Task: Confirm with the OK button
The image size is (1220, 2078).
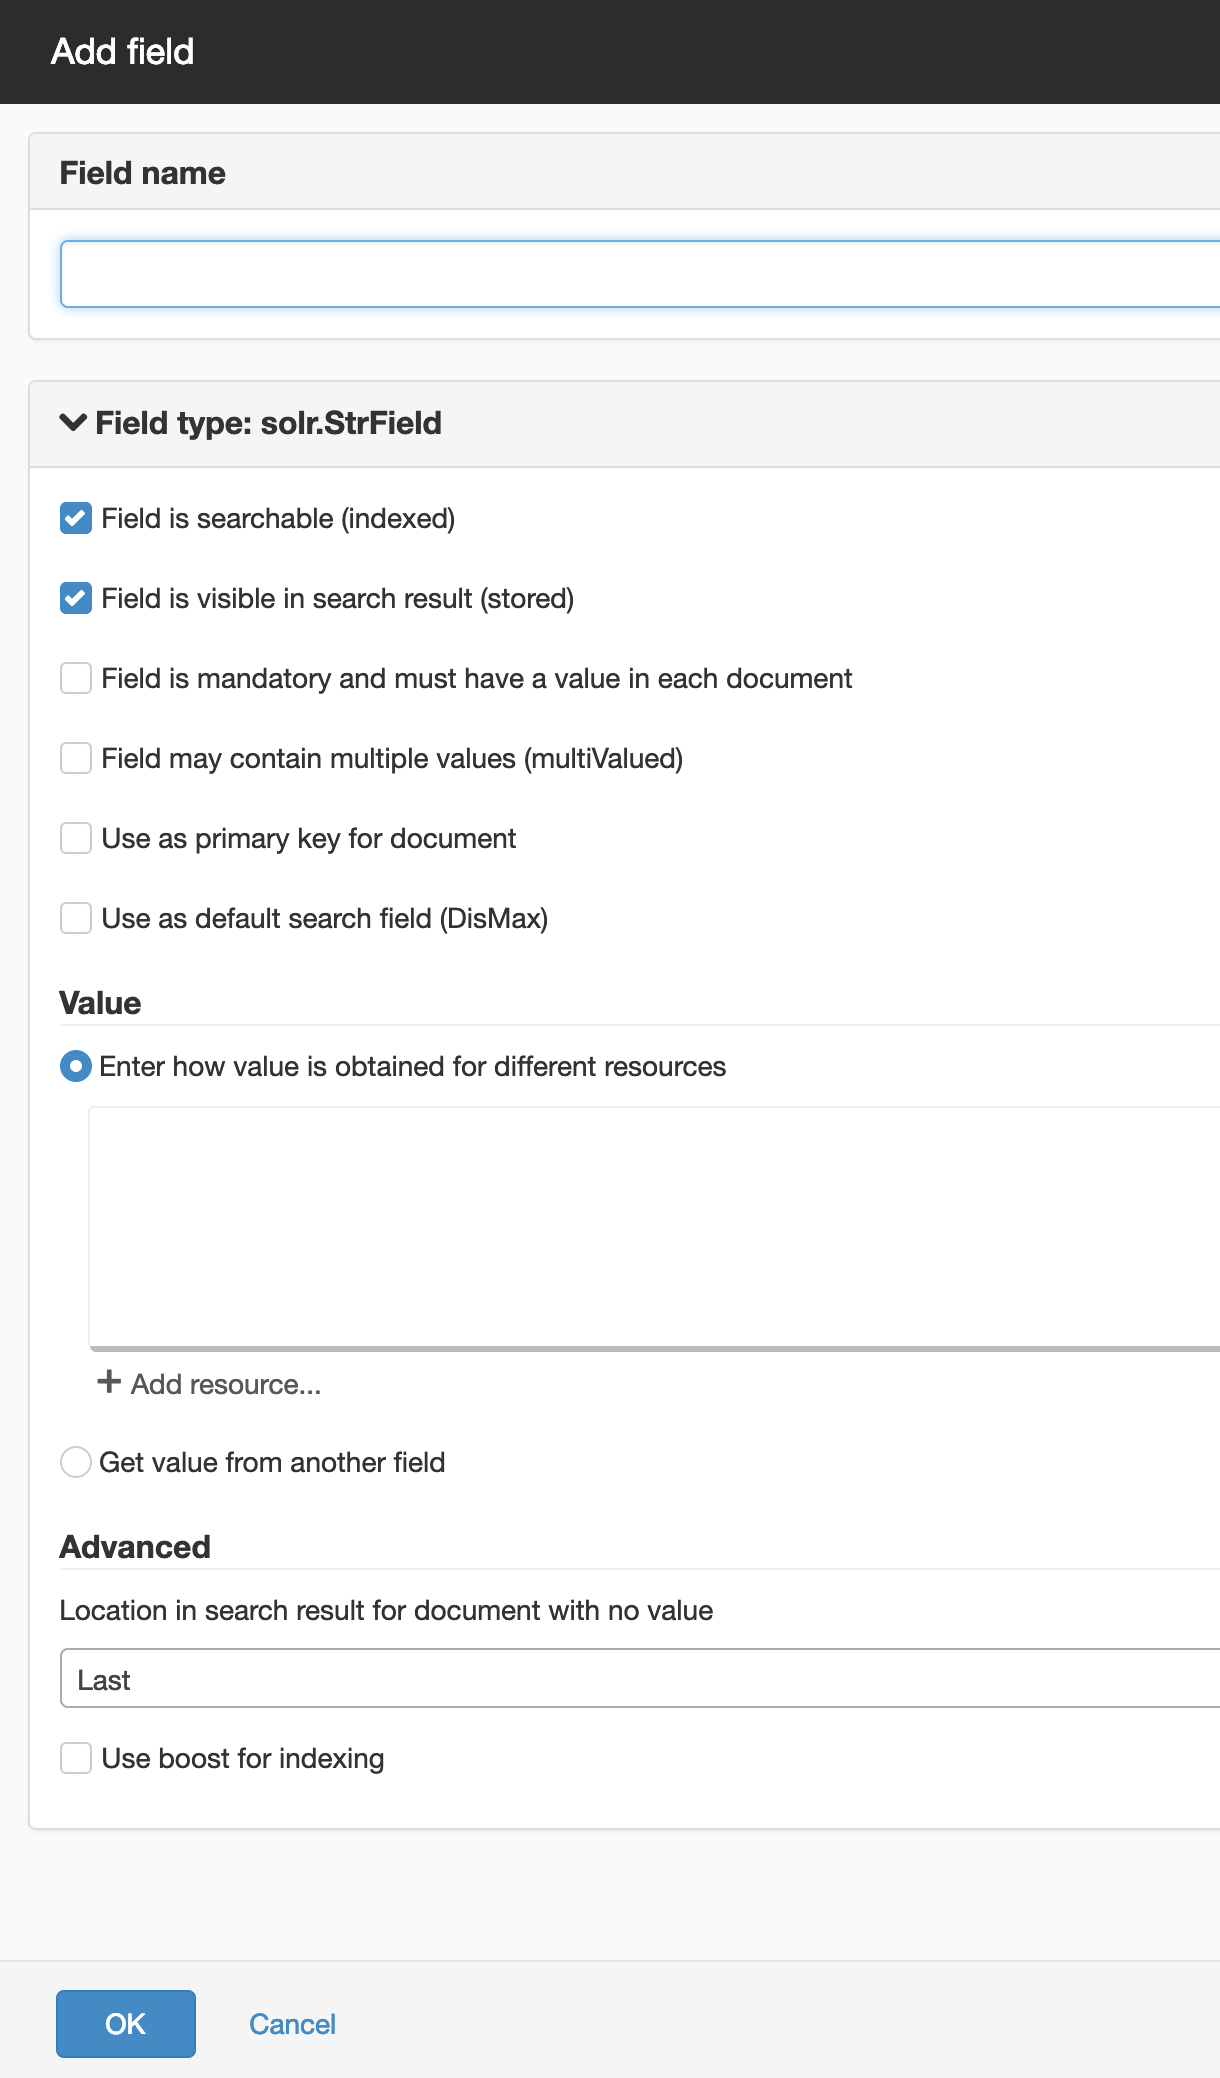Action: 126,2024
